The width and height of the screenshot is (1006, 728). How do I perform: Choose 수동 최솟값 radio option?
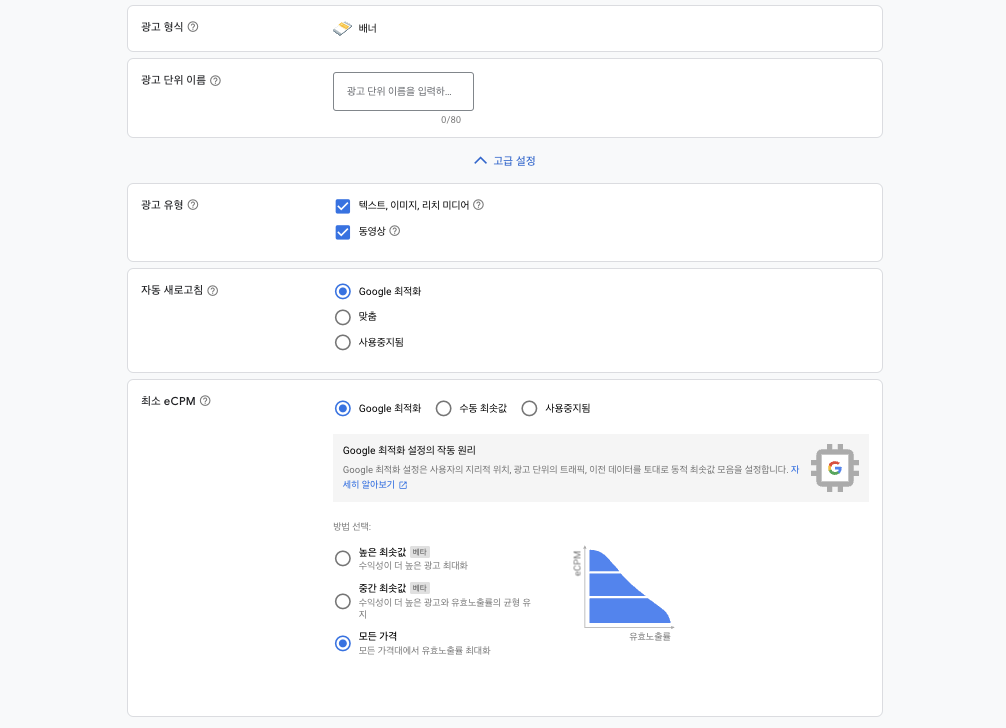pos(443,409)
